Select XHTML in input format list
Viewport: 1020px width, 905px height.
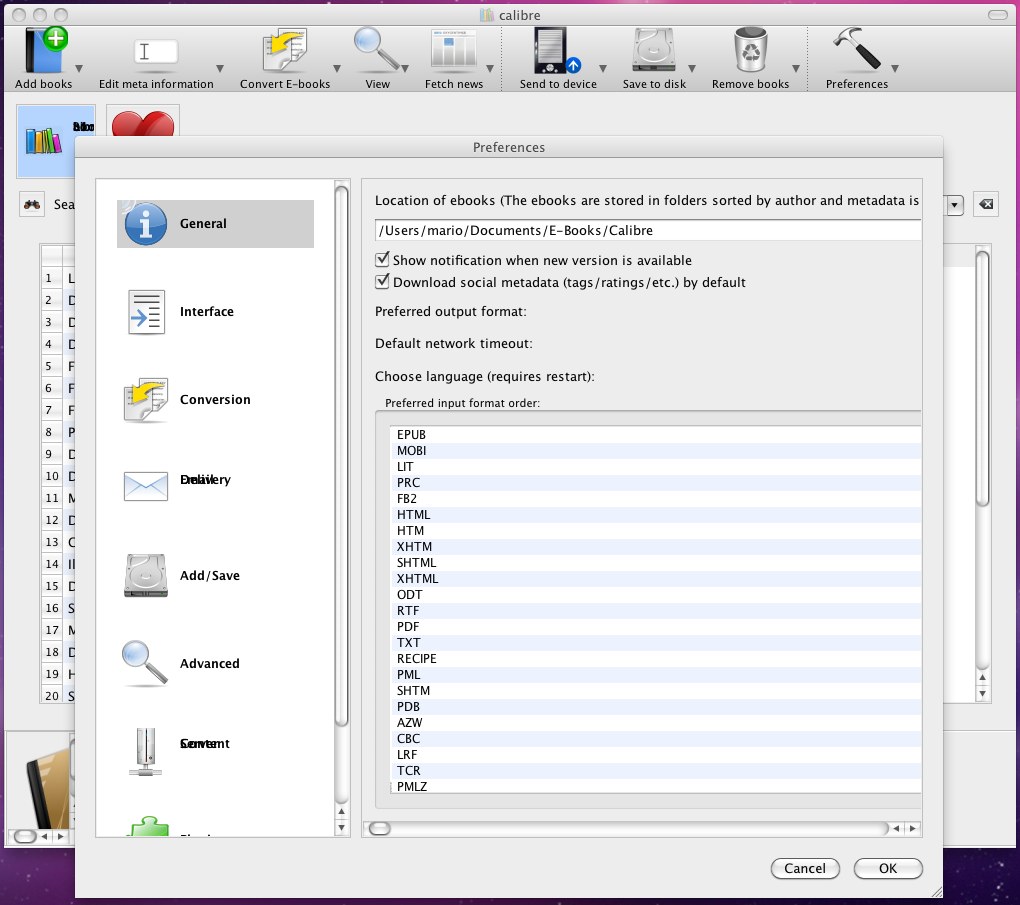click(x=656, y=578)
